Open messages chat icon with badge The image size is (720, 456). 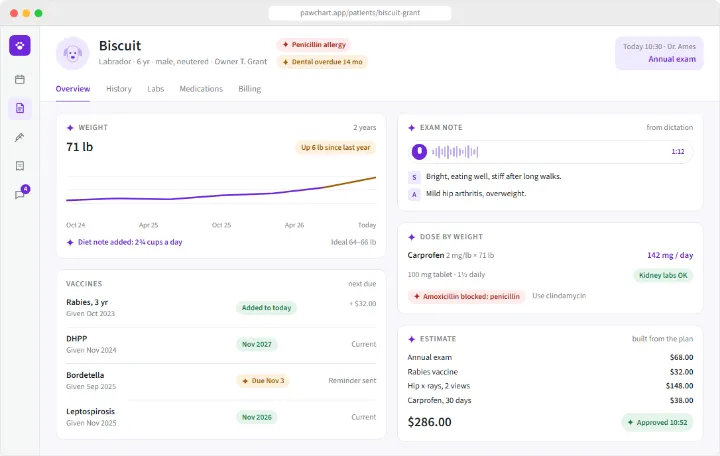(21, 193)
